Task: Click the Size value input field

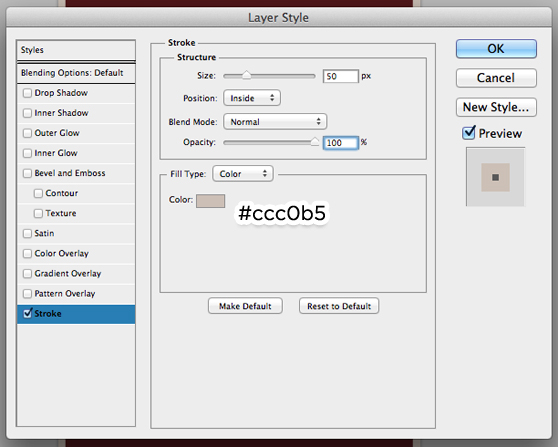Action: click(x=341, y=76)
